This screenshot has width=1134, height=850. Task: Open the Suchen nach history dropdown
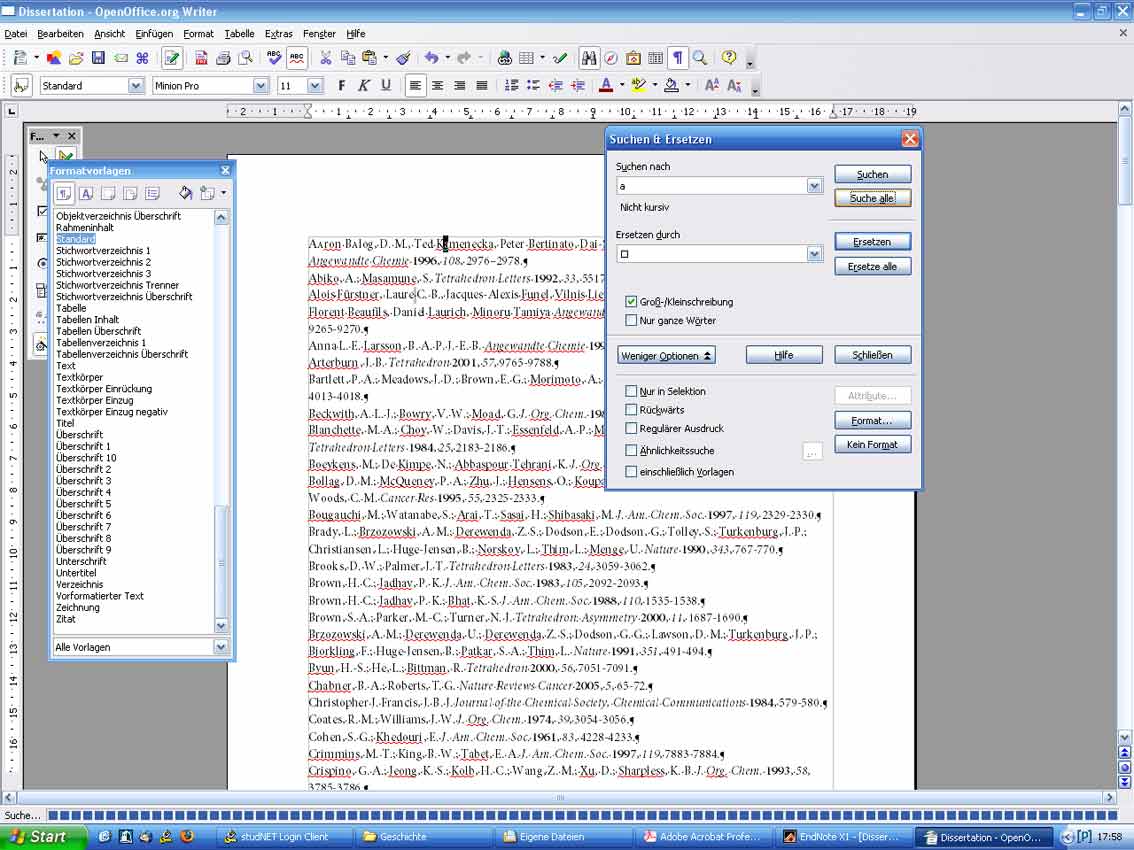tap(814, 186)
